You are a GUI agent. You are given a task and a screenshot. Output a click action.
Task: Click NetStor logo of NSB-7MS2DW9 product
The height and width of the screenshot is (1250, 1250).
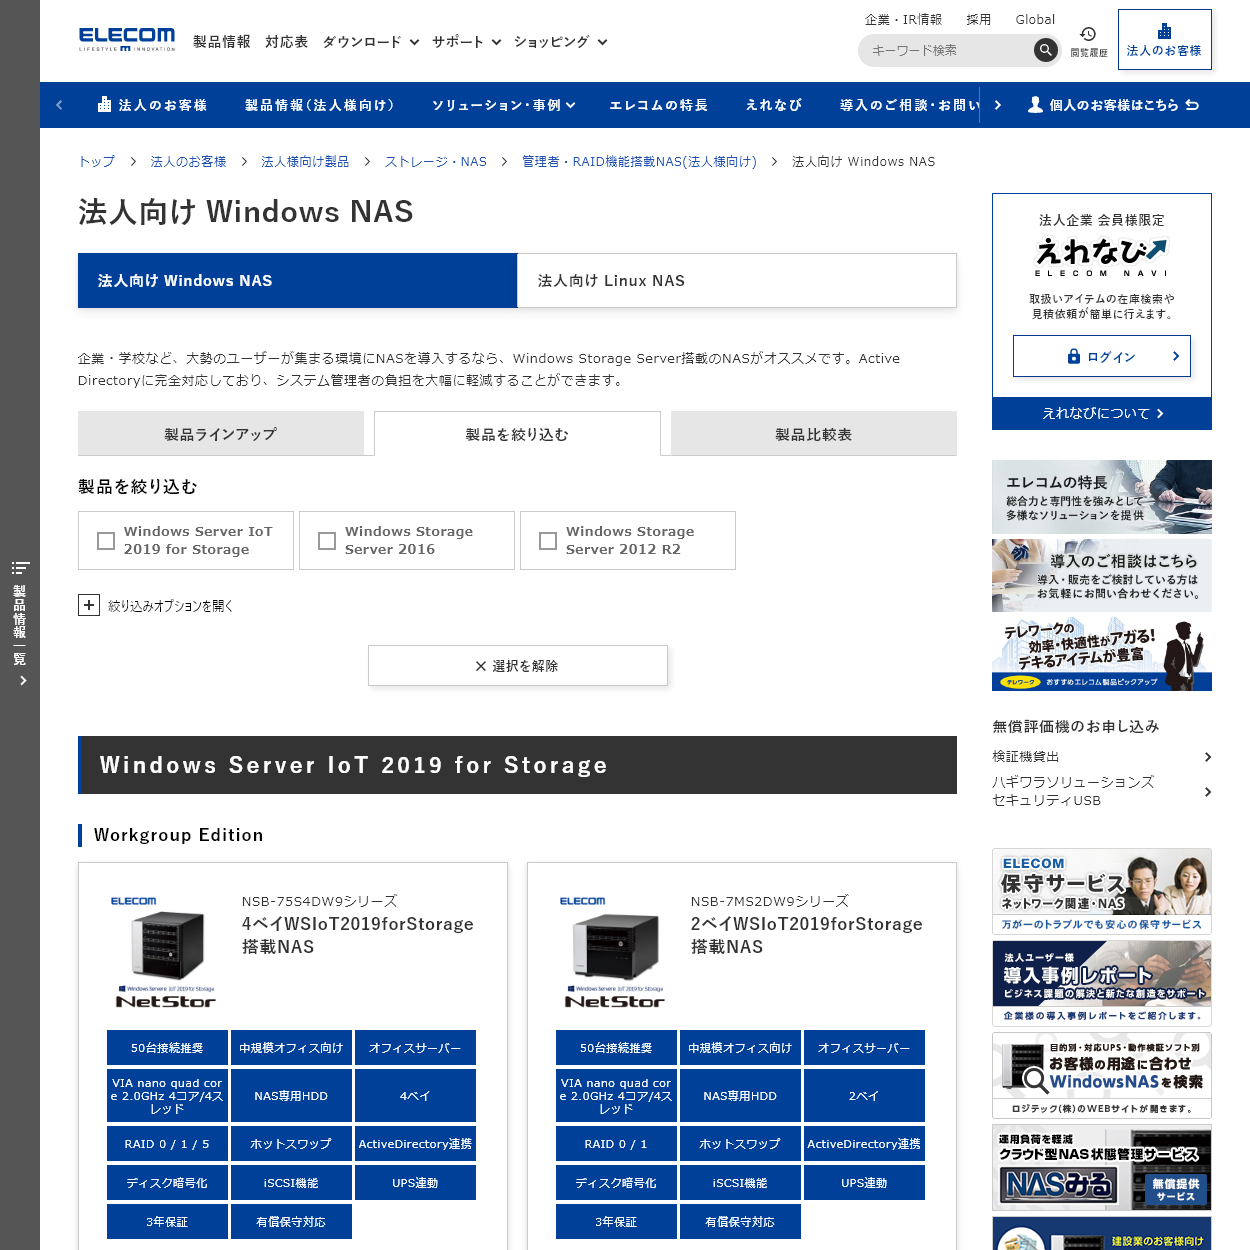(x=615, y=1001)
